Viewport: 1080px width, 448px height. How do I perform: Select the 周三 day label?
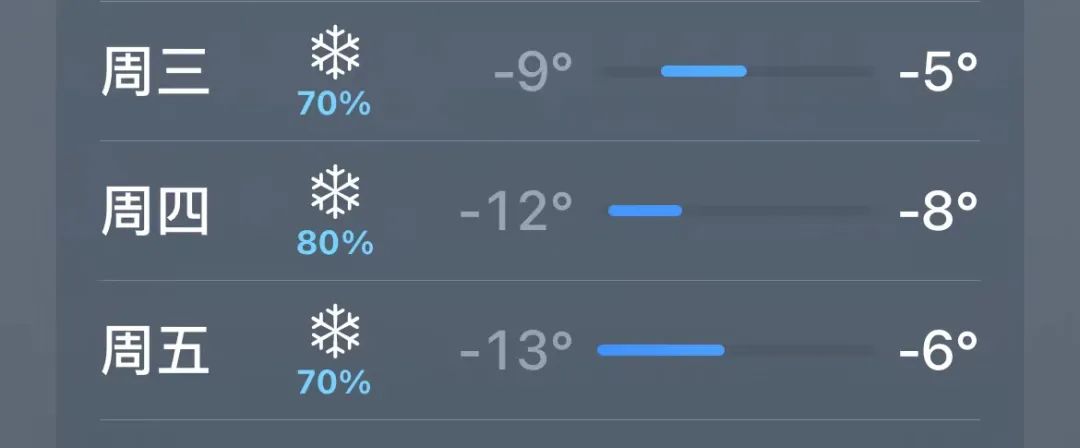pos(155,72)
